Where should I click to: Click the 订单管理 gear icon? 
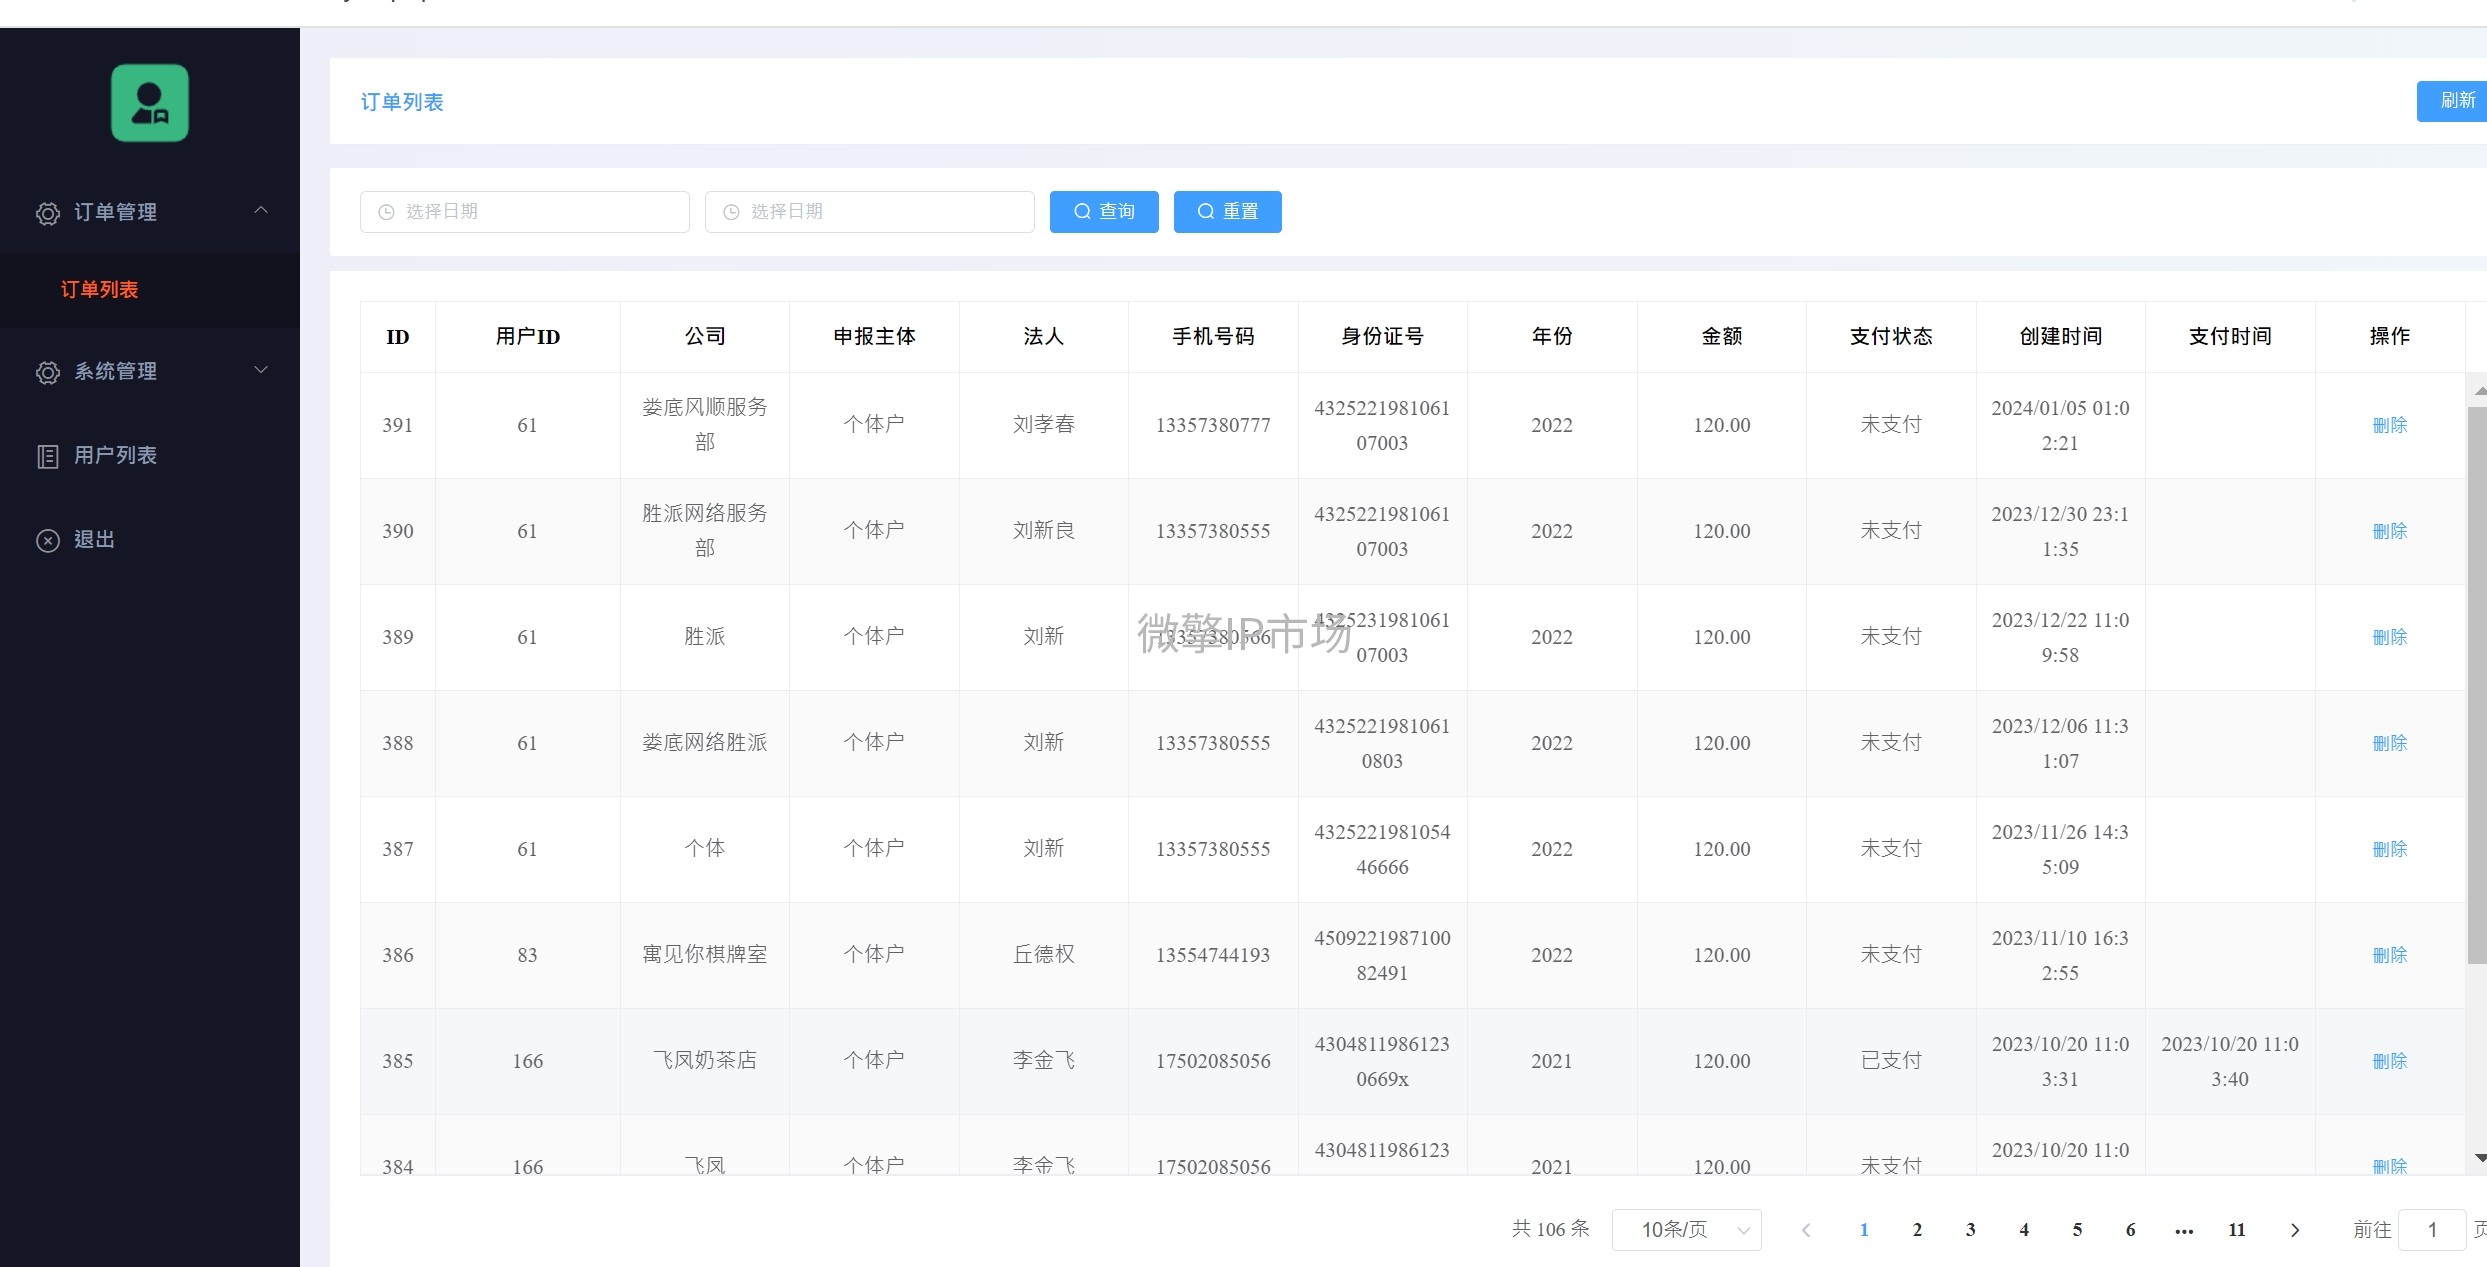(x=48, y=213)
